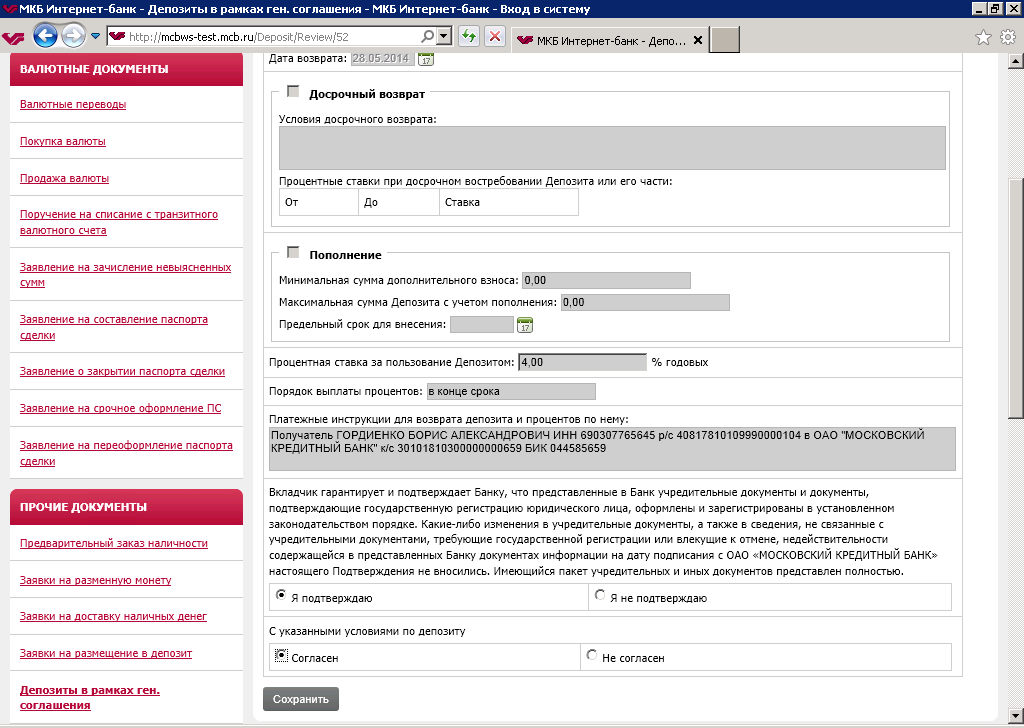Click the Ставка column header cell

click(509, 202)
